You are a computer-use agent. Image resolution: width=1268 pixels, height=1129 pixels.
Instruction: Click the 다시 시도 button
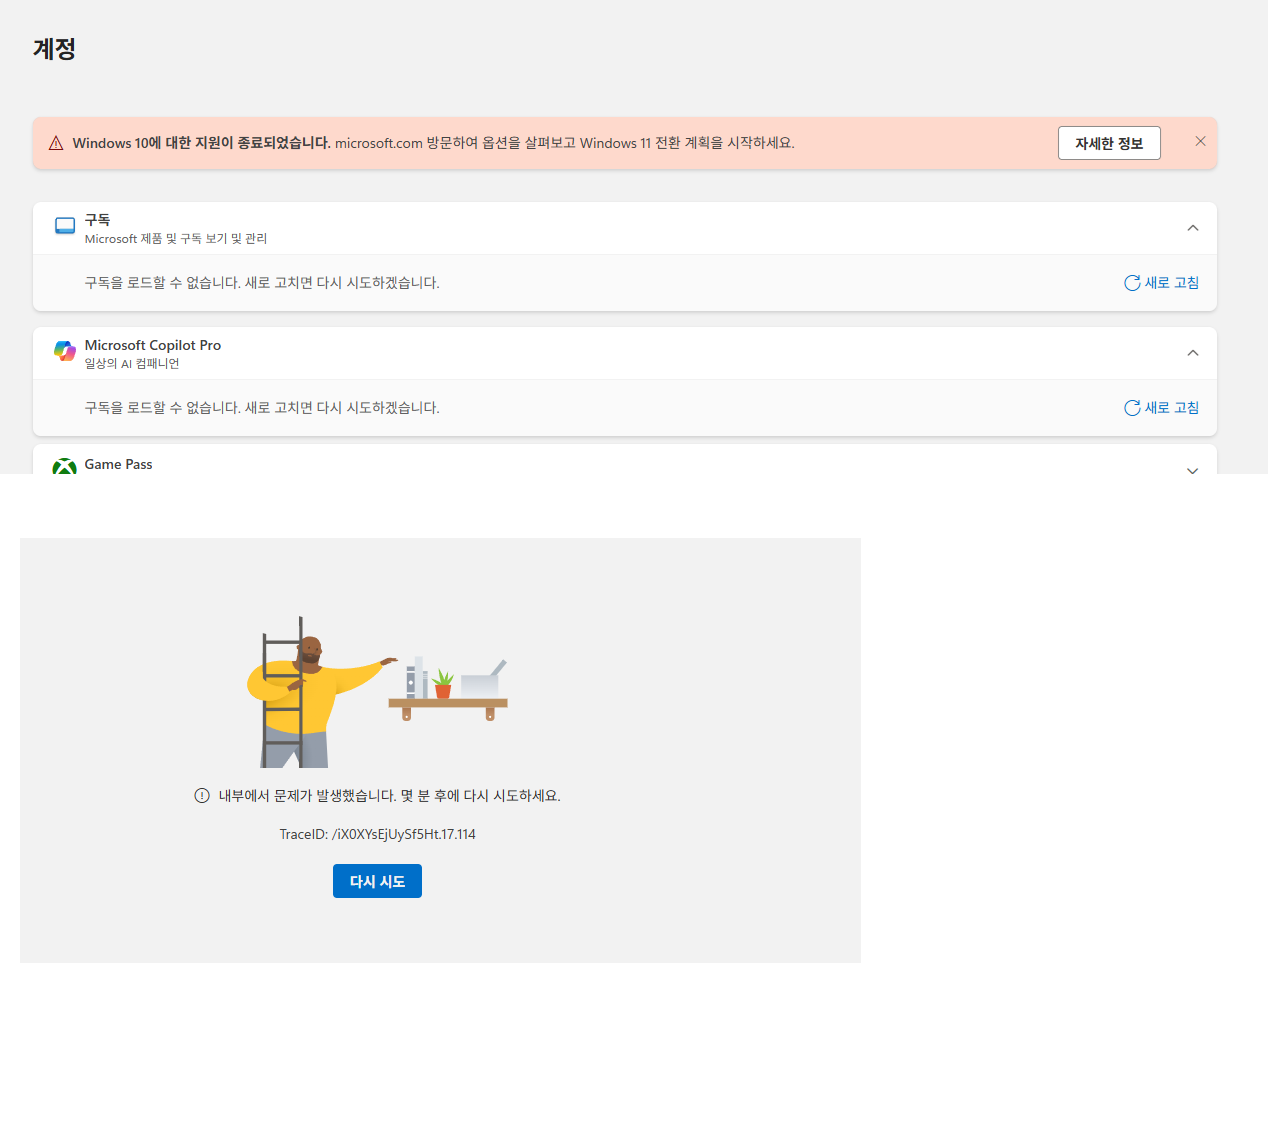pos(377,881)
